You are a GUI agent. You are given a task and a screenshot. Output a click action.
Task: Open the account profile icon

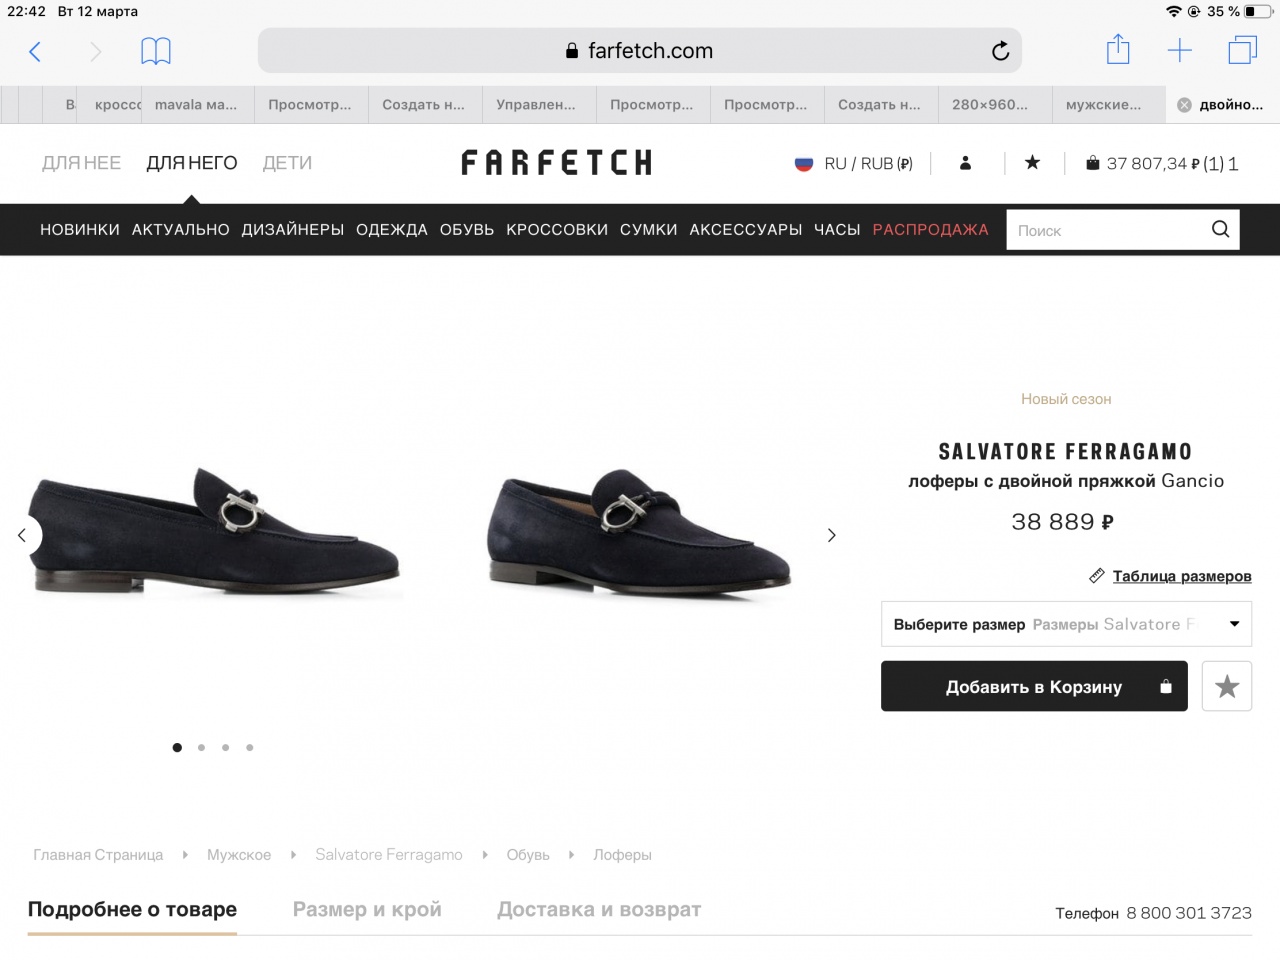click(x=965, y=163)
